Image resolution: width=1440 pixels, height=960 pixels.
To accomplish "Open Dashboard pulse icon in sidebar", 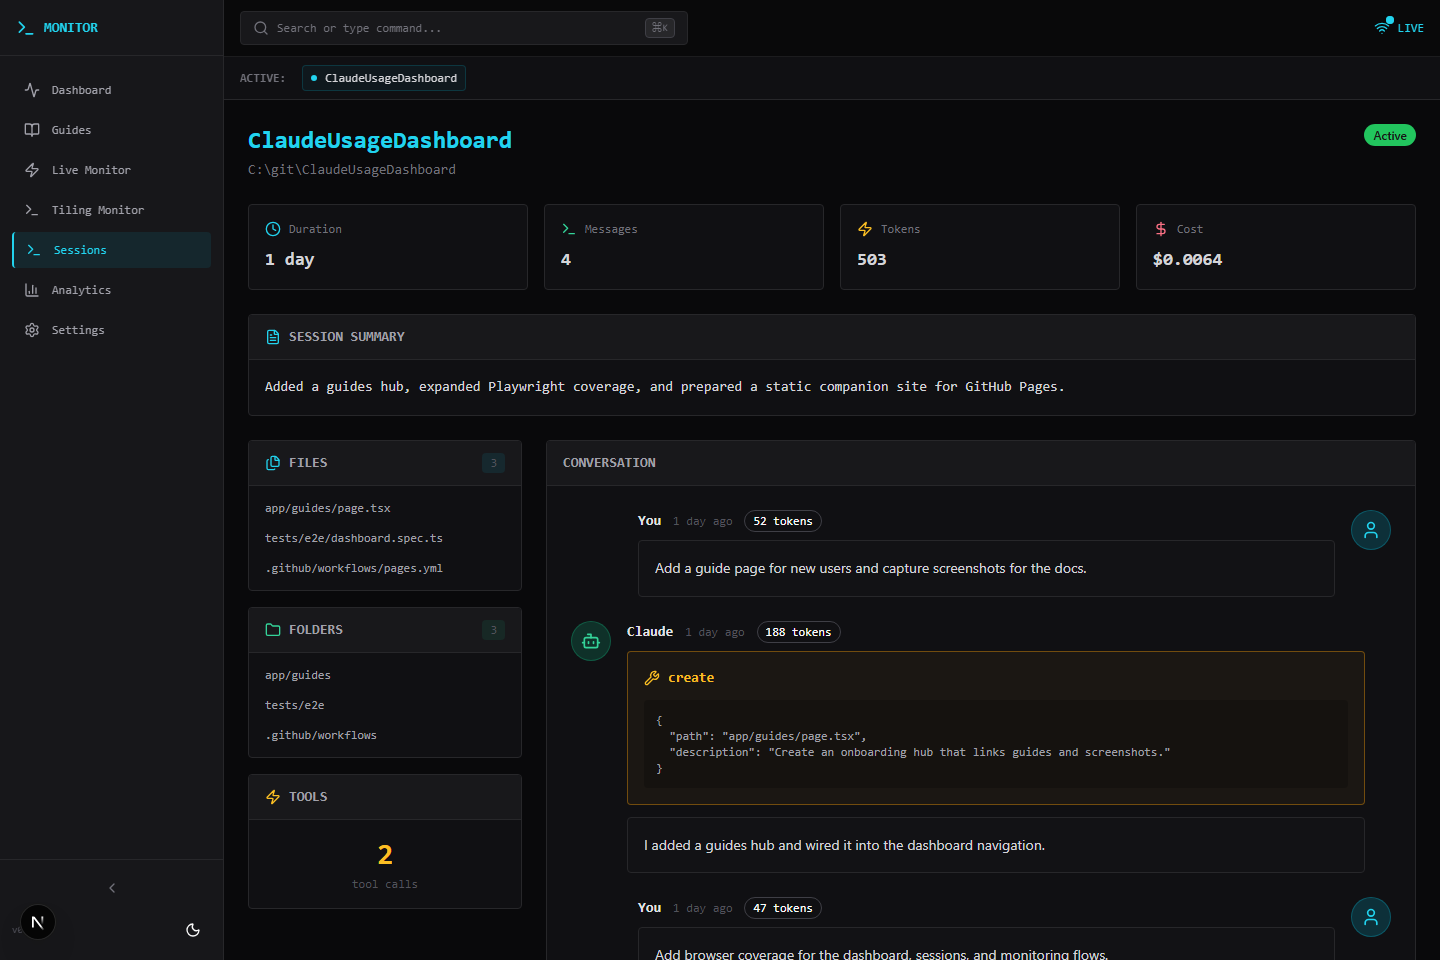I will [32, 90].
